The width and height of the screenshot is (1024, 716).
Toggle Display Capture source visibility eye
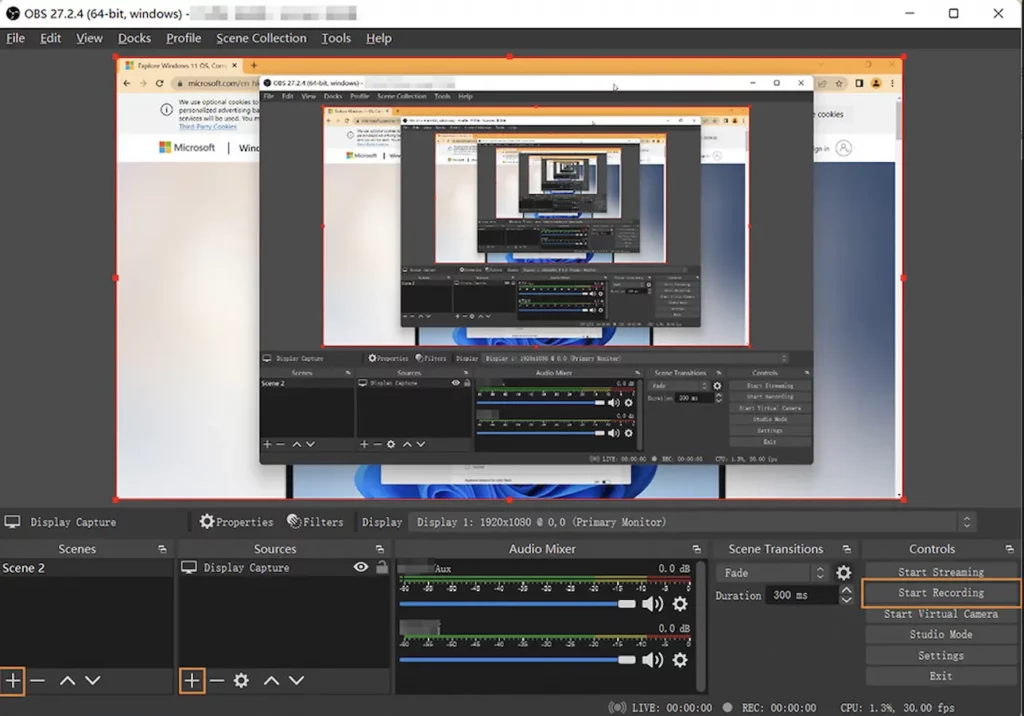pyautogui.click(x=360, y=567)
